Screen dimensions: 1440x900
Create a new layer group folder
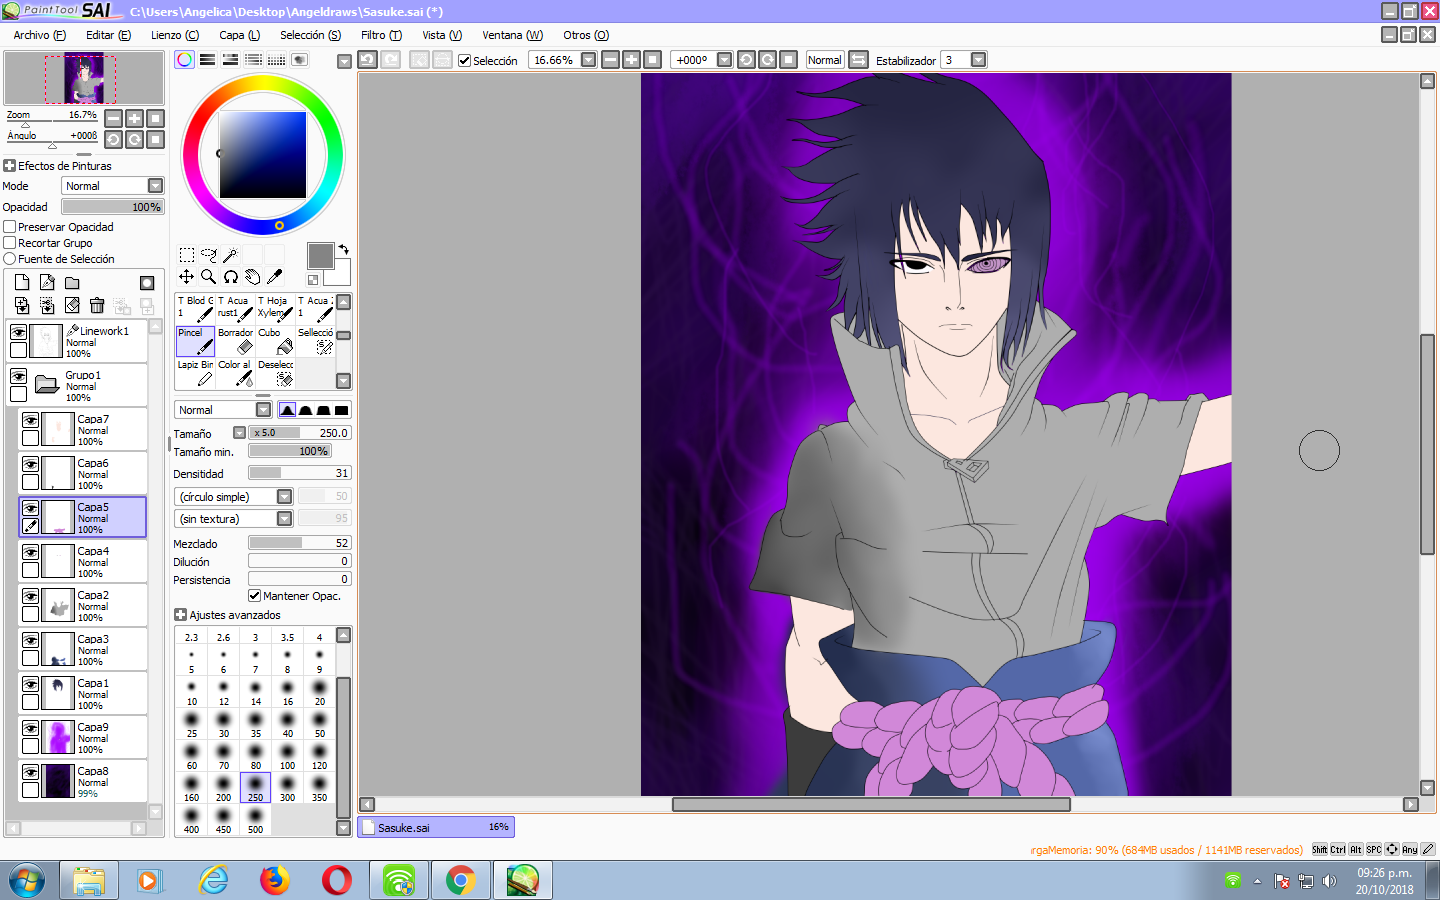pyautogui.click(x=72, y=283)
